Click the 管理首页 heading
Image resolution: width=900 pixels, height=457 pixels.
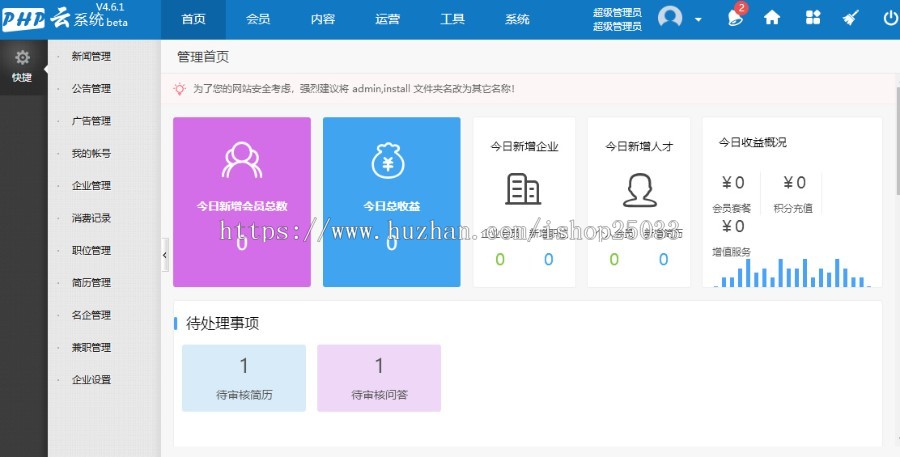[203, 57]
